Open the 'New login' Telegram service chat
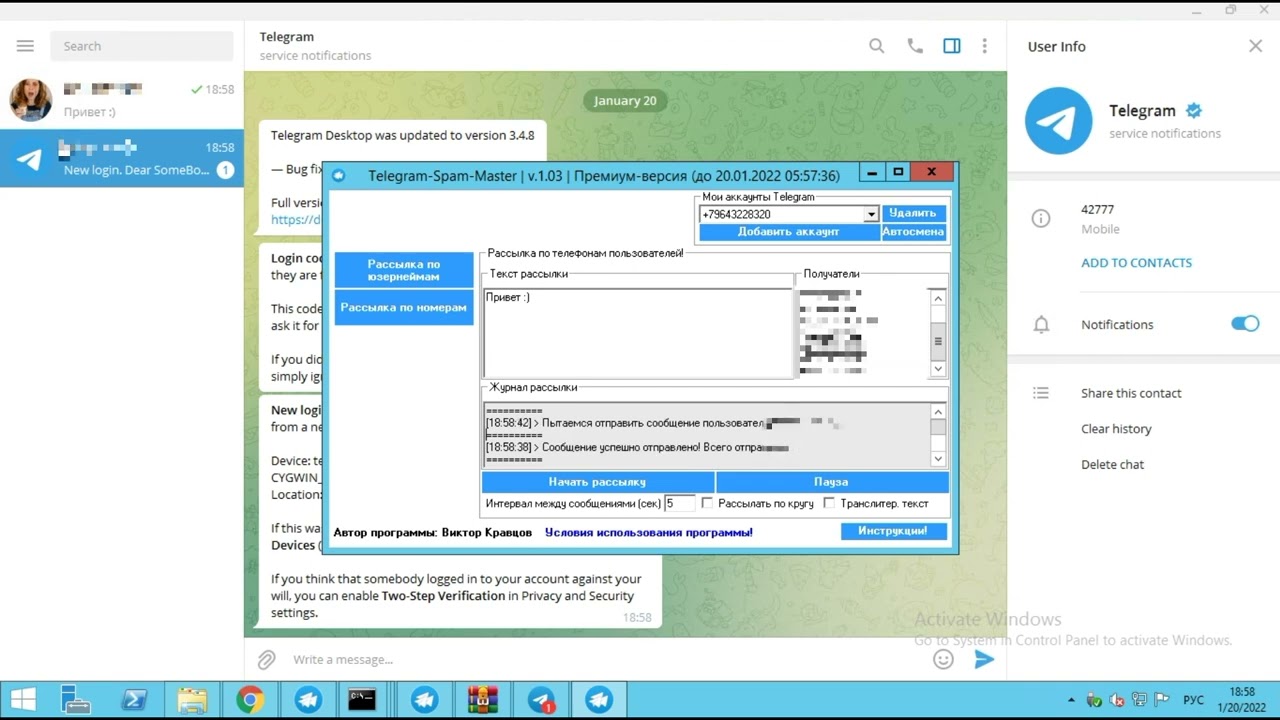Screen dimensions: 1280x720 click(x=122, y=158)
